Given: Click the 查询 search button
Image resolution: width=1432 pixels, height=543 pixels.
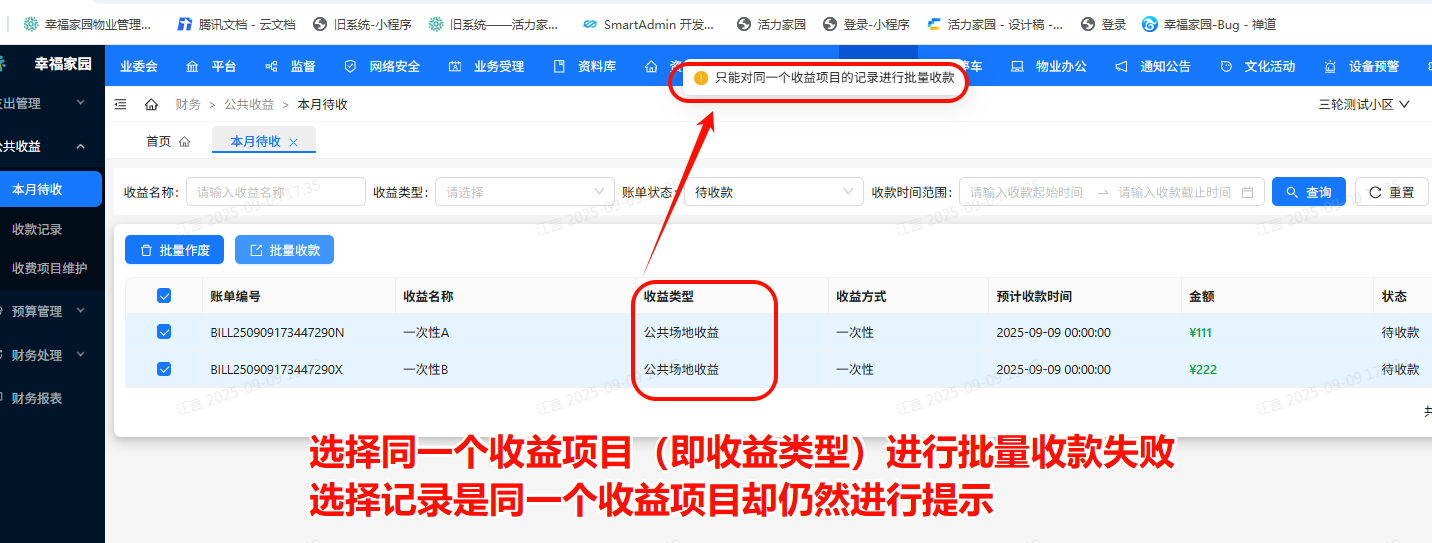Looking at the screenshot, I should tap(1308, 192).
